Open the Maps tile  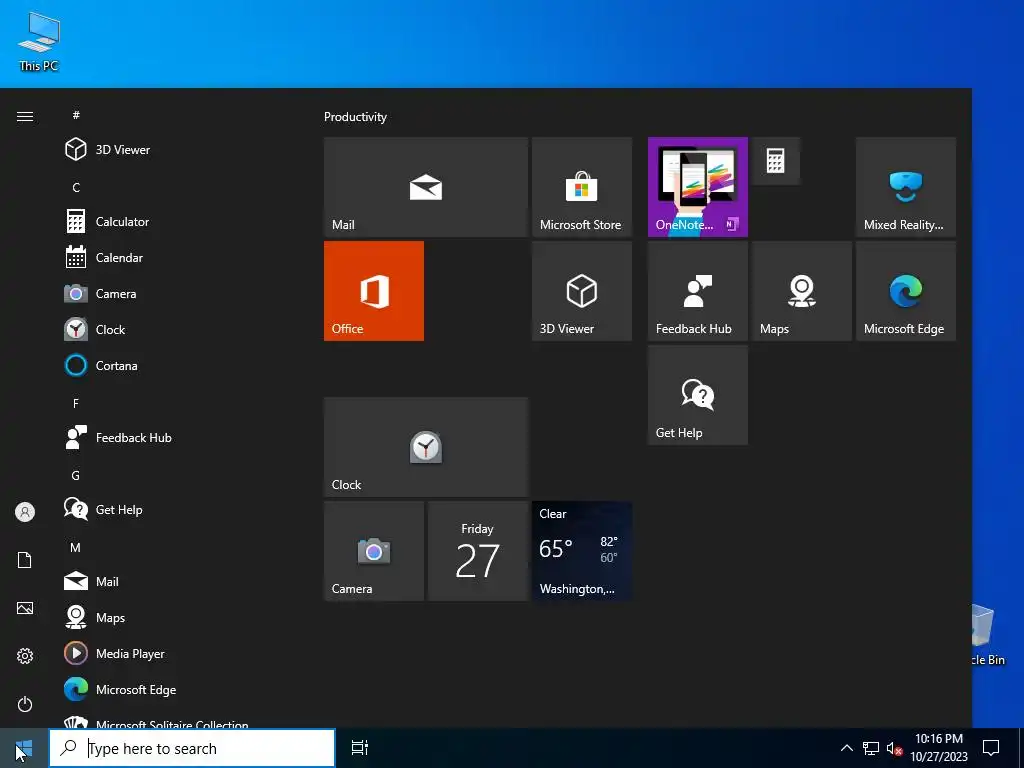pyautogui.click(x=802, y=291)
